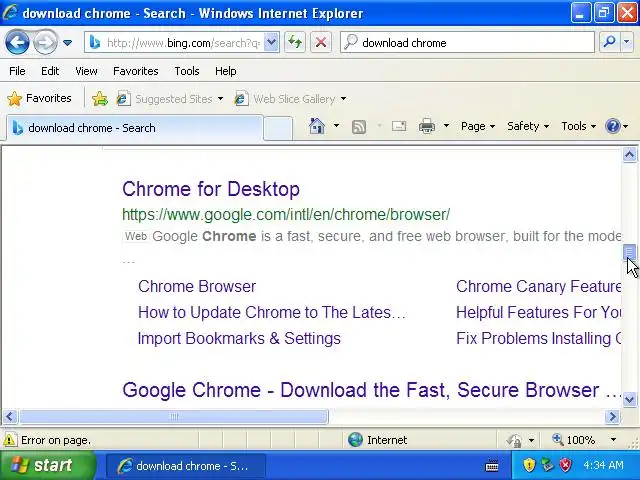Click the red shield alert tray icon
The width and height of the screenshot is (640, 480).
coord(566,464)
